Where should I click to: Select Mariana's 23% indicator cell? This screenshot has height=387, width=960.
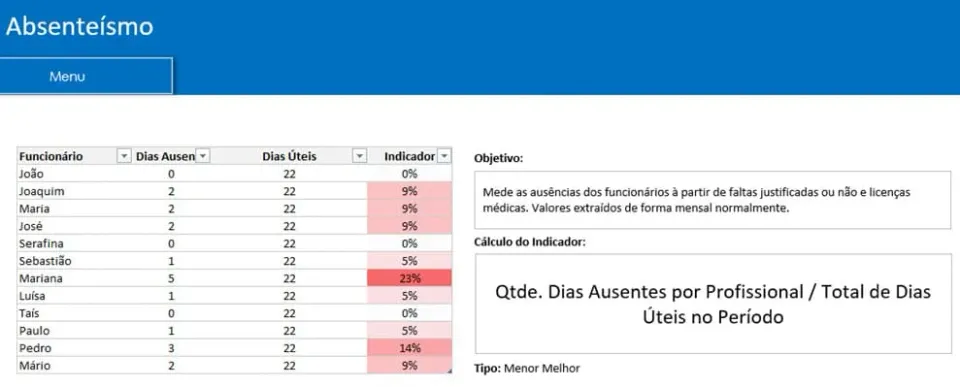[410, 279]
